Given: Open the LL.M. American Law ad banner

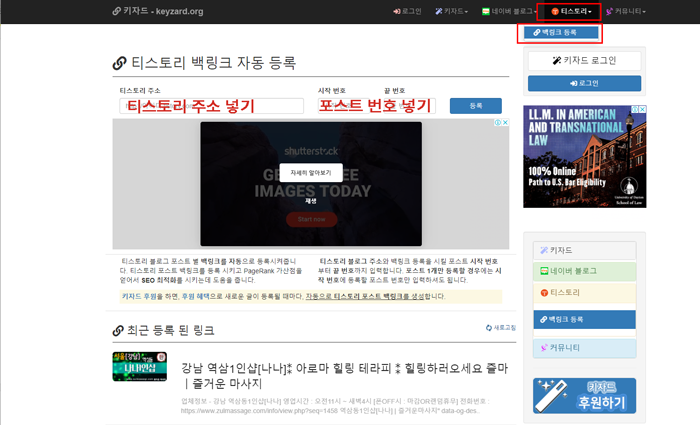Looking at the screenshot, I should coord(584,157).
